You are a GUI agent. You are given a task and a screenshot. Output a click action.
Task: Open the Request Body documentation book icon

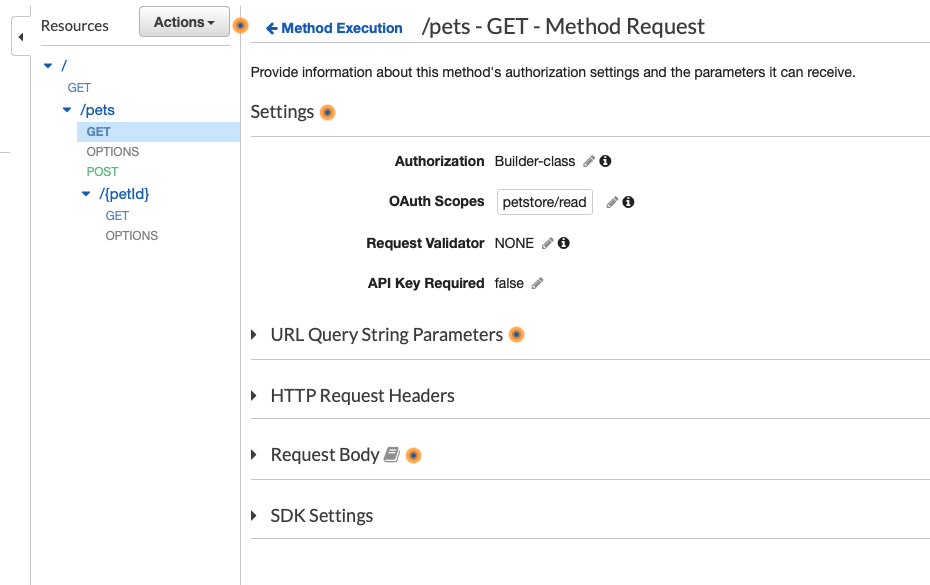pos(391,454)
